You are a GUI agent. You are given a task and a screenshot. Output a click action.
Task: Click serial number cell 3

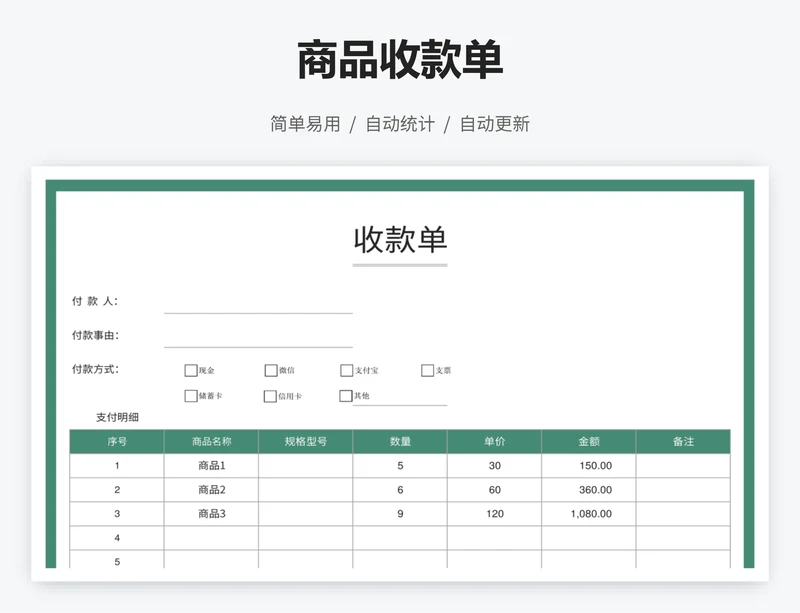coord(117,514)
